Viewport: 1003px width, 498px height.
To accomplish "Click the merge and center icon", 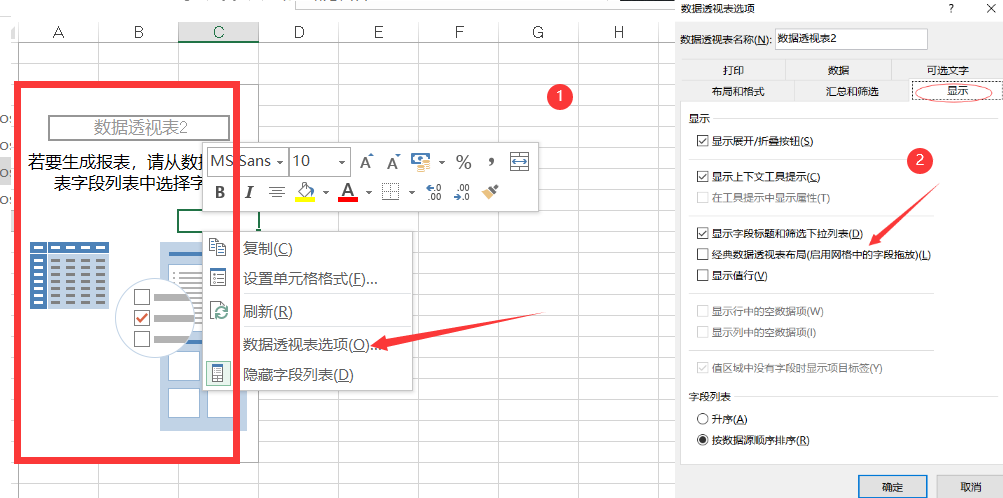I will point(519,162).
